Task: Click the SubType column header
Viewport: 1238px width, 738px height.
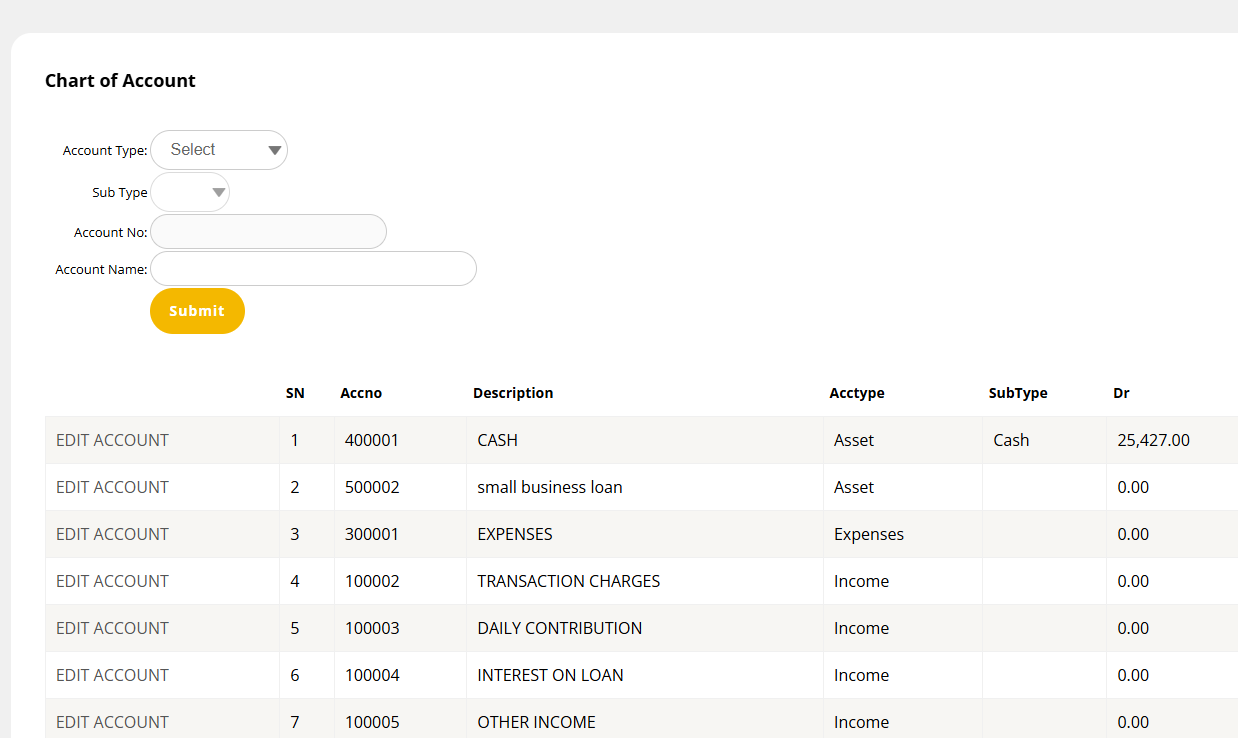Action: pyautogui.click(x=1018, y=393)
